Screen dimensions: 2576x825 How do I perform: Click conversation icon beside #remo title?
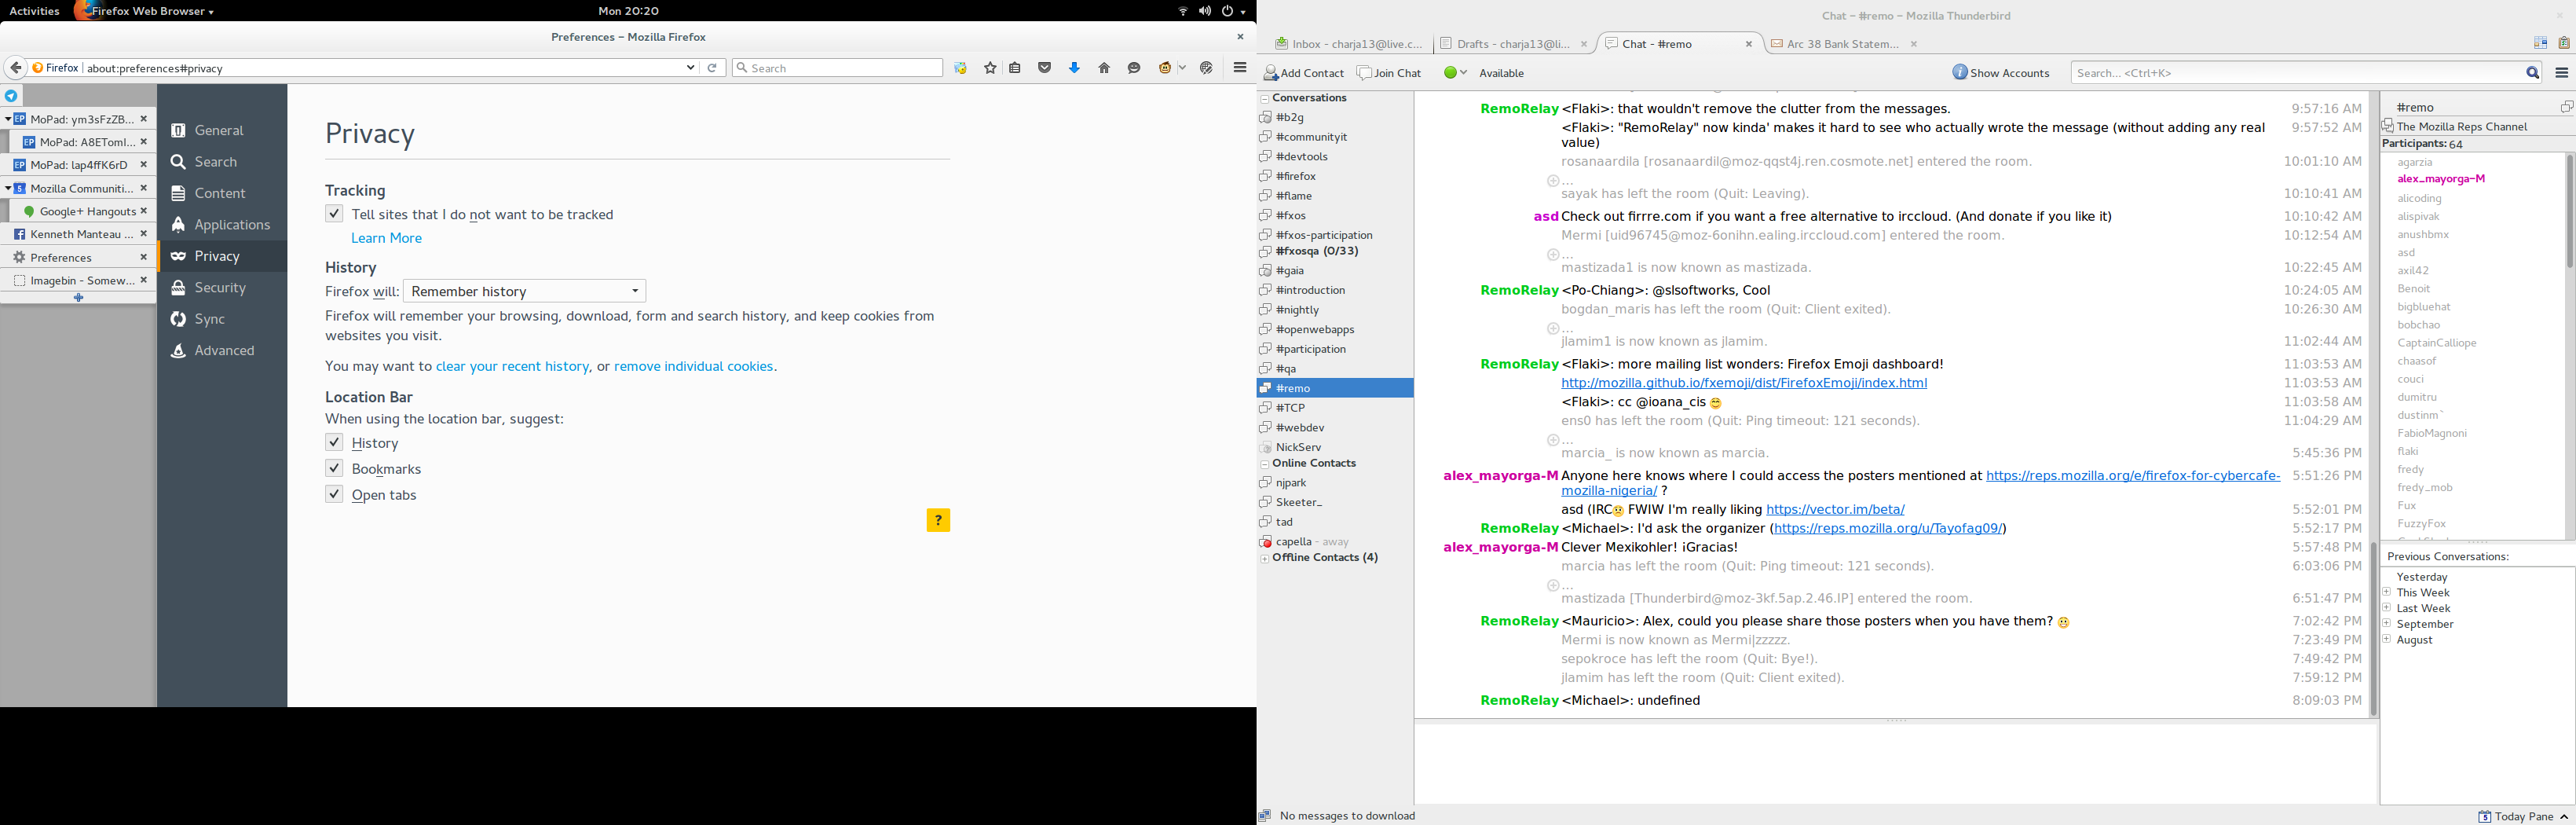[x=2566, y=107]
